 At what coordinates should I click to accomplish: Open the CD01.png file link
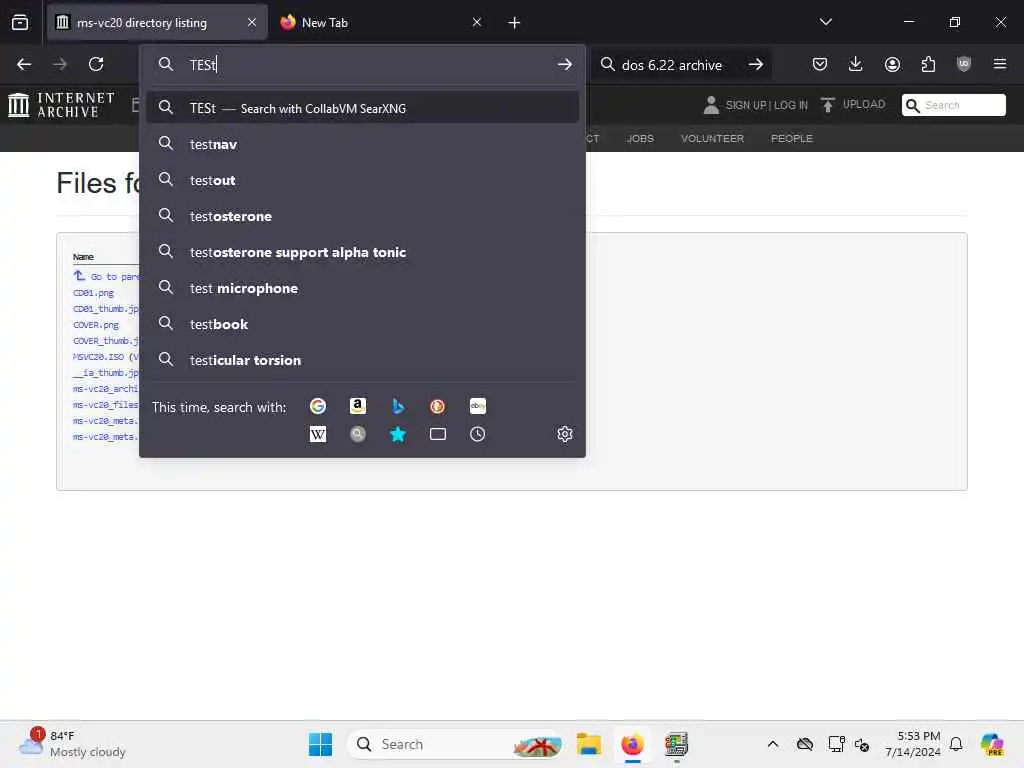pyautogui.click(x=93, y=293)
